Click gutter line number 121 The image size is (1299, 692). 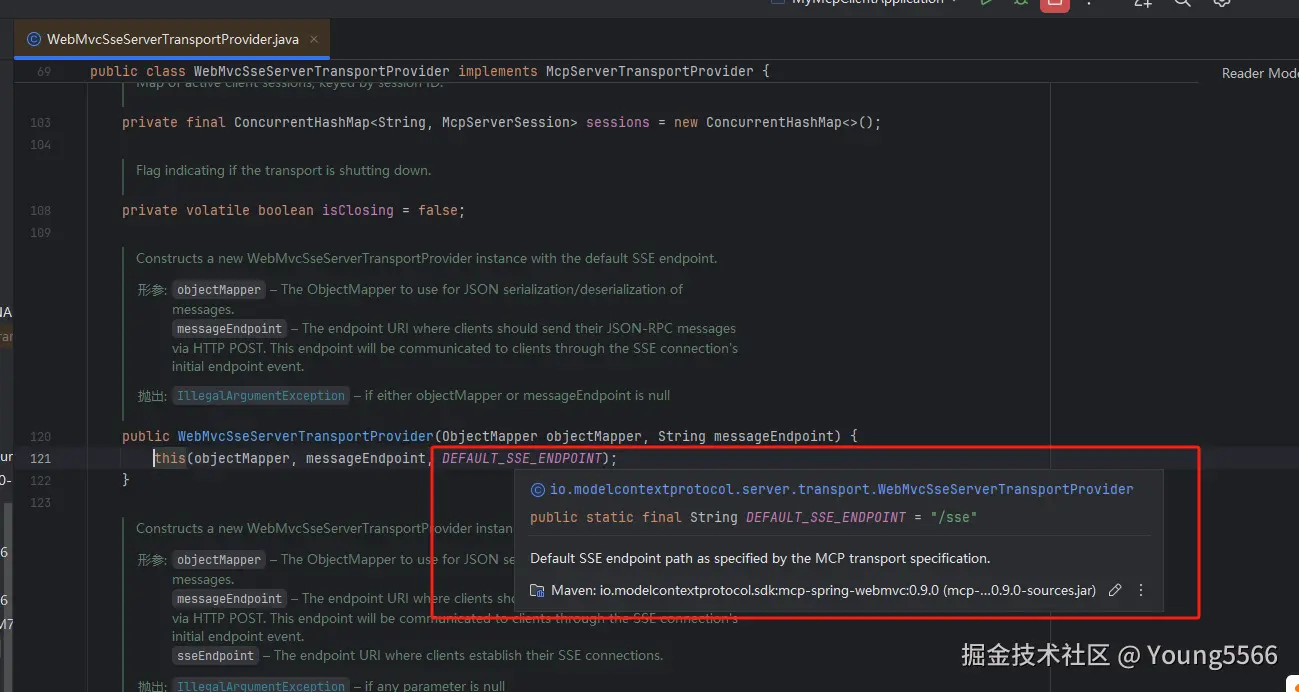(x=40, y=458)
